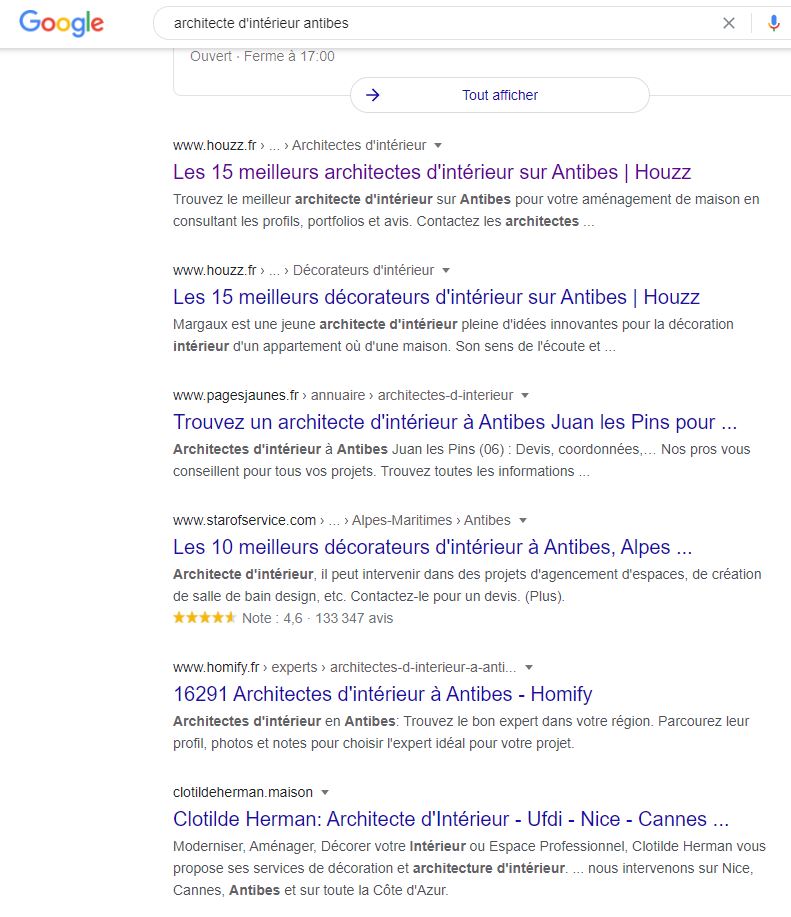Click the www.homify.fr breadcrumb URL
The height and width of the screenshot is (917, 791).
(x=216, y=667)
